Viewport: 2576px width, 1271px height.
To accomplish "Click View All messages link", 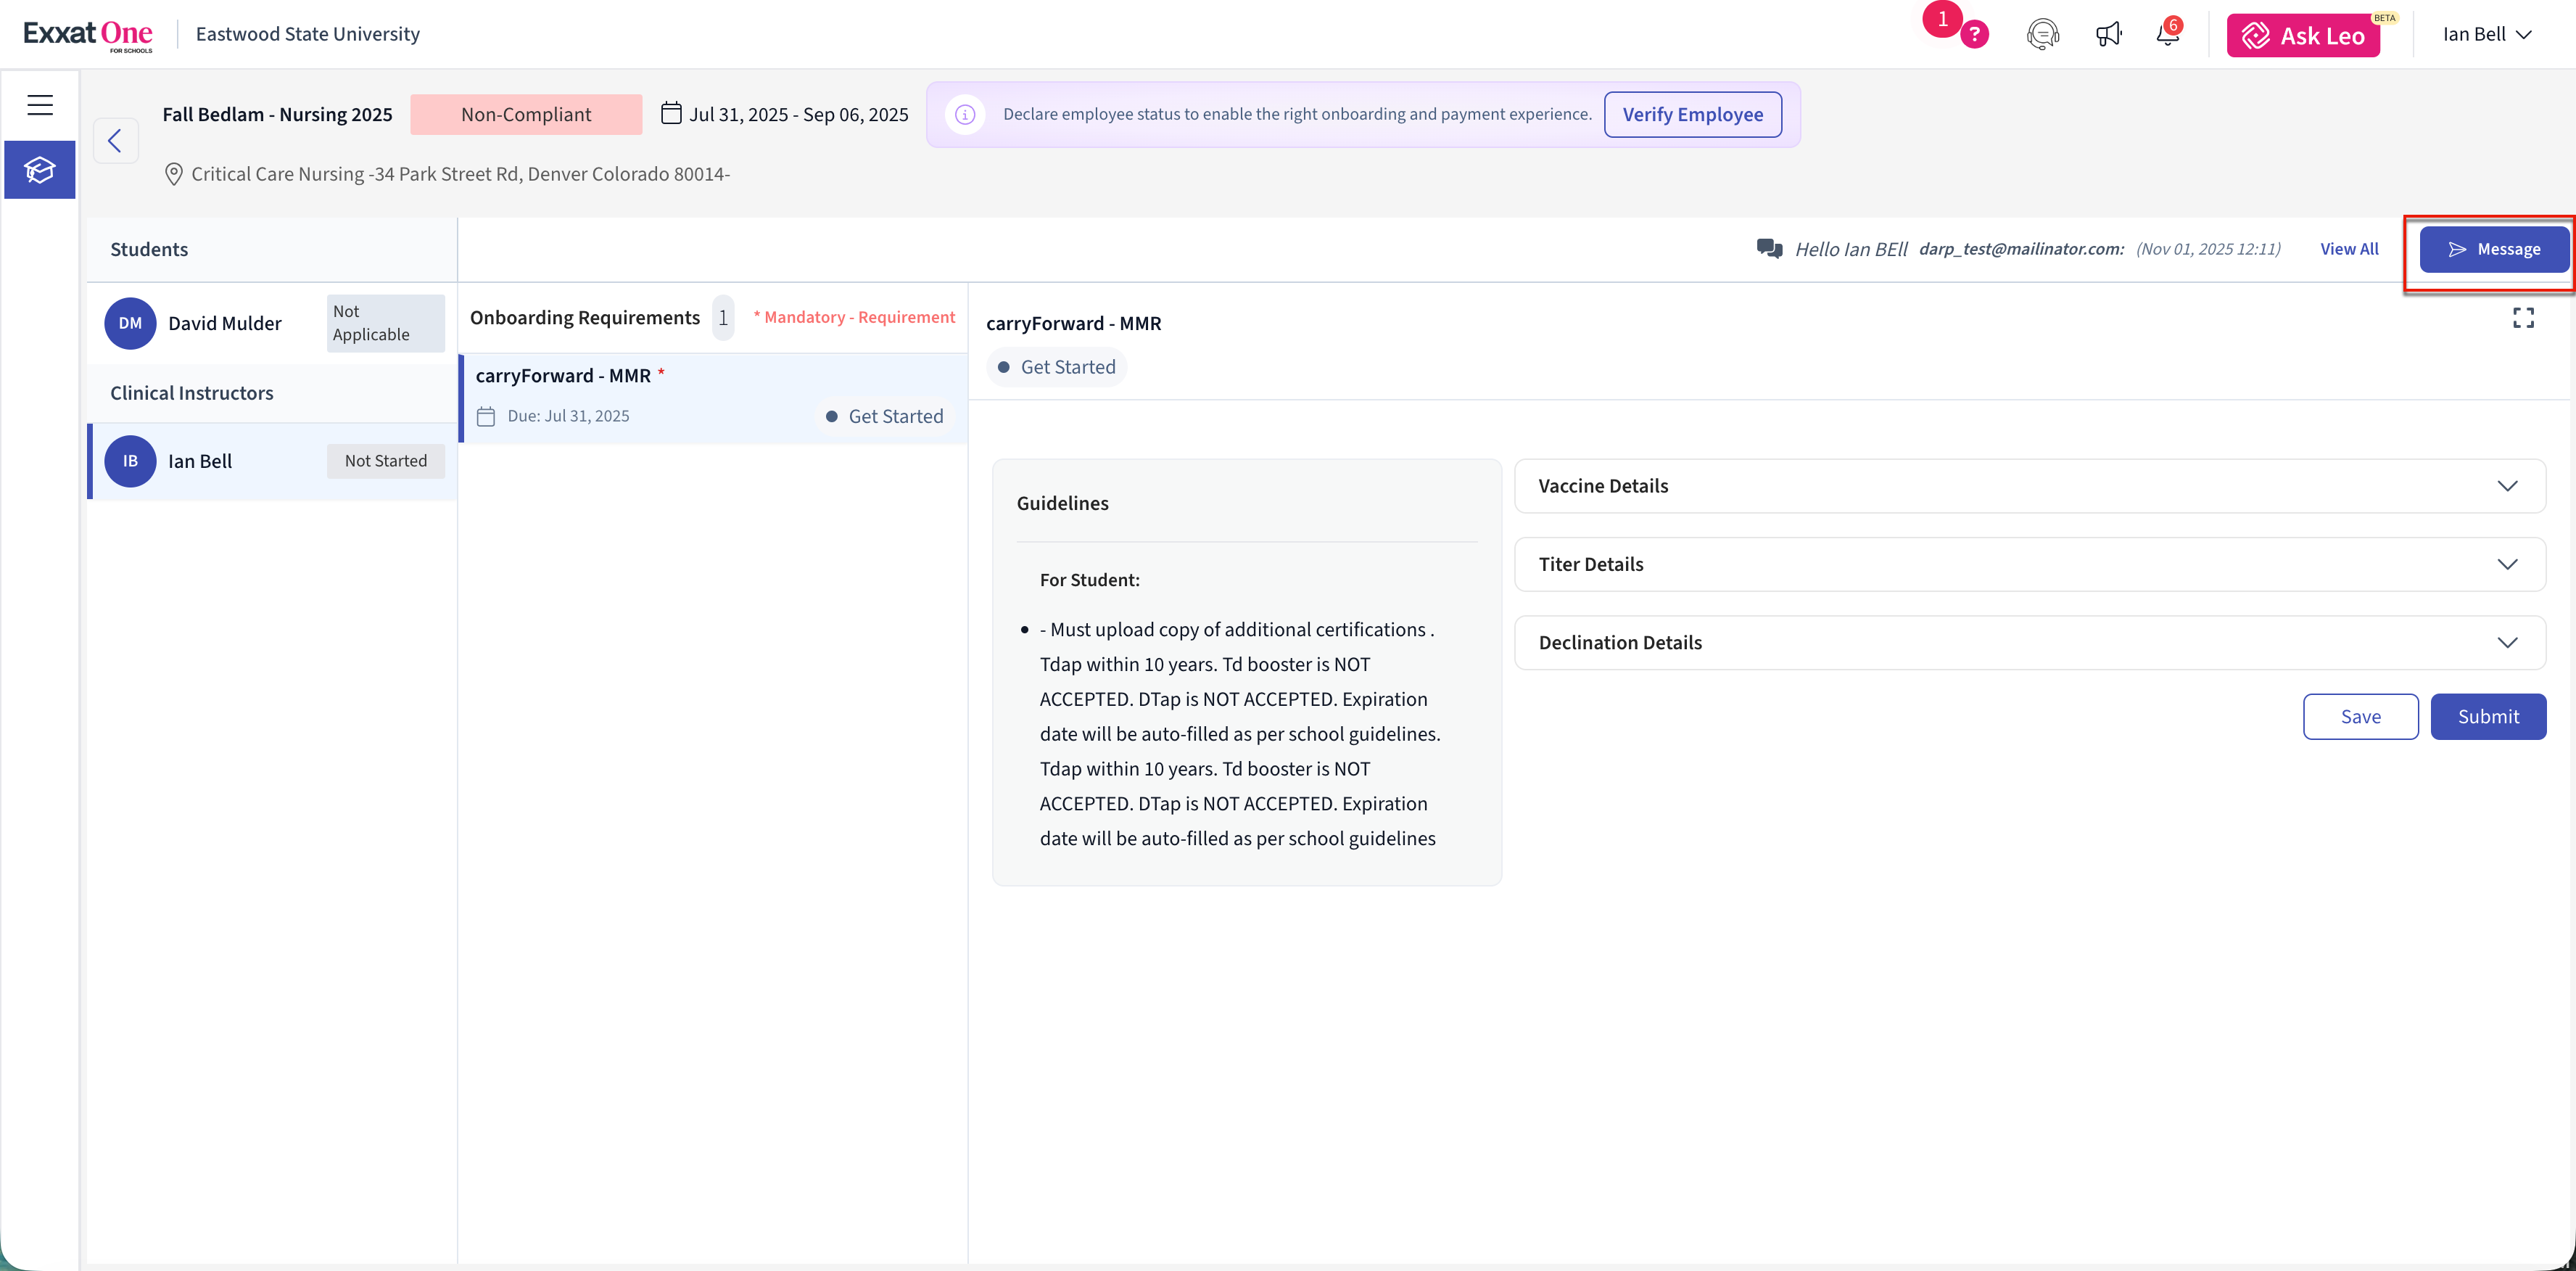I will (x=2348, y=249).
